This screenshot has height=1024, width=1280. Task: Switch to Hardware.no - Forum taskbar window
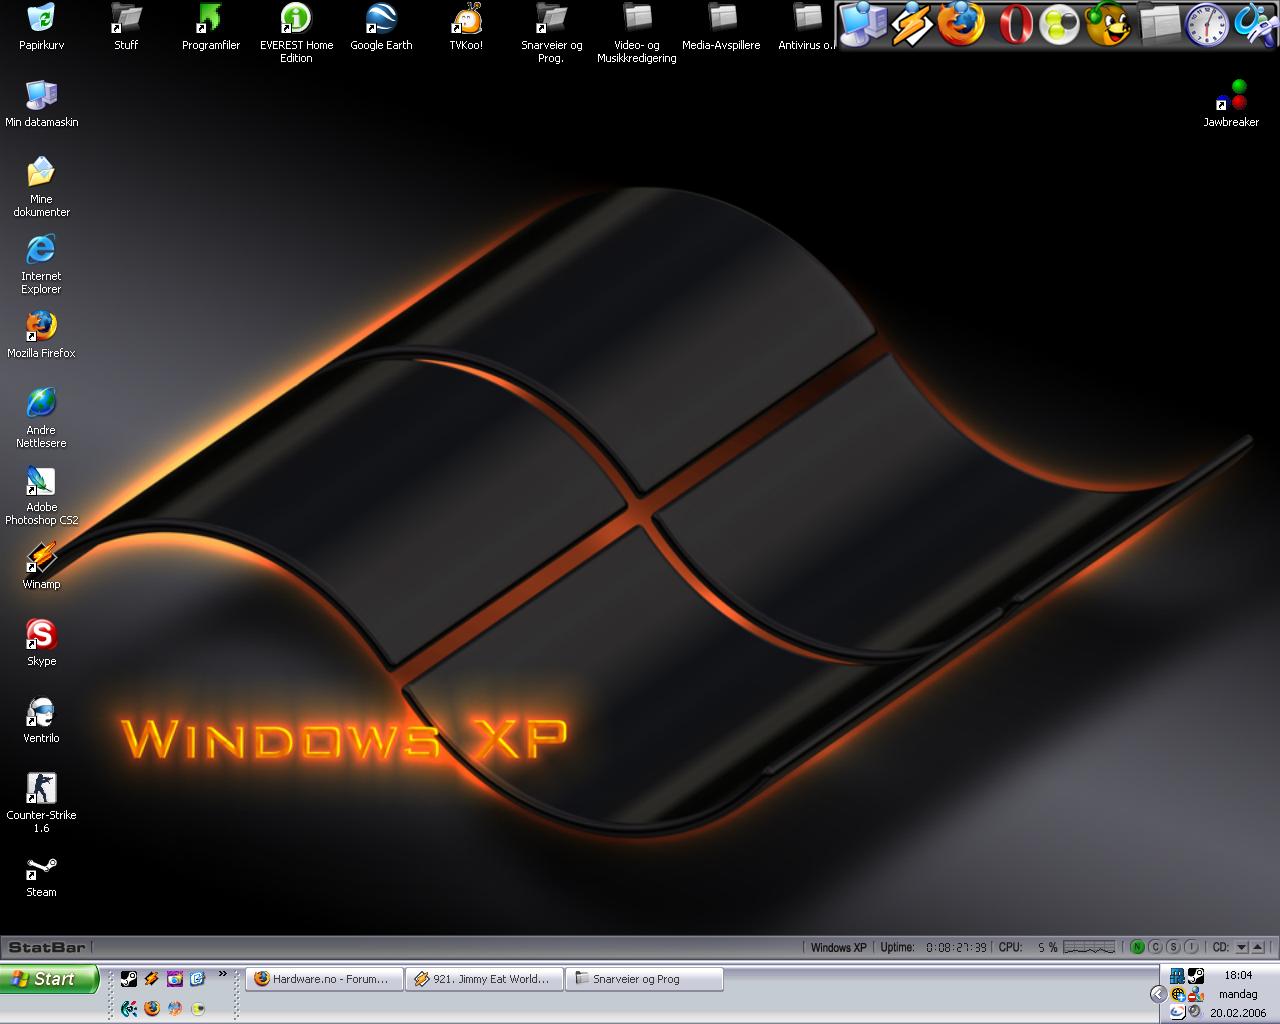(x=324, y=979)
